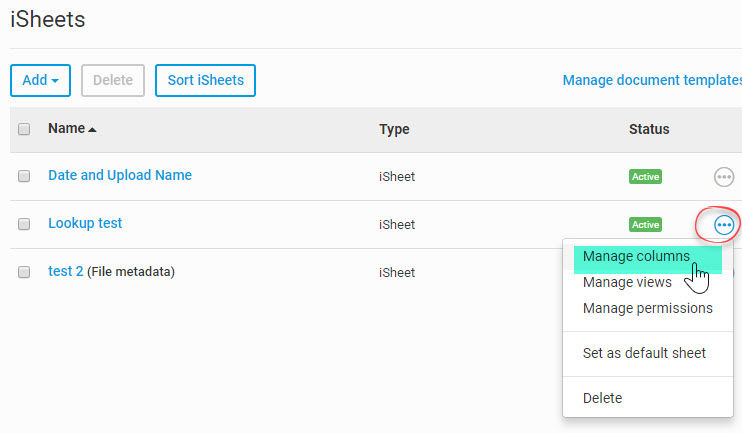Open the Lookup test iSheet link
742x433 pixels.
85,223
